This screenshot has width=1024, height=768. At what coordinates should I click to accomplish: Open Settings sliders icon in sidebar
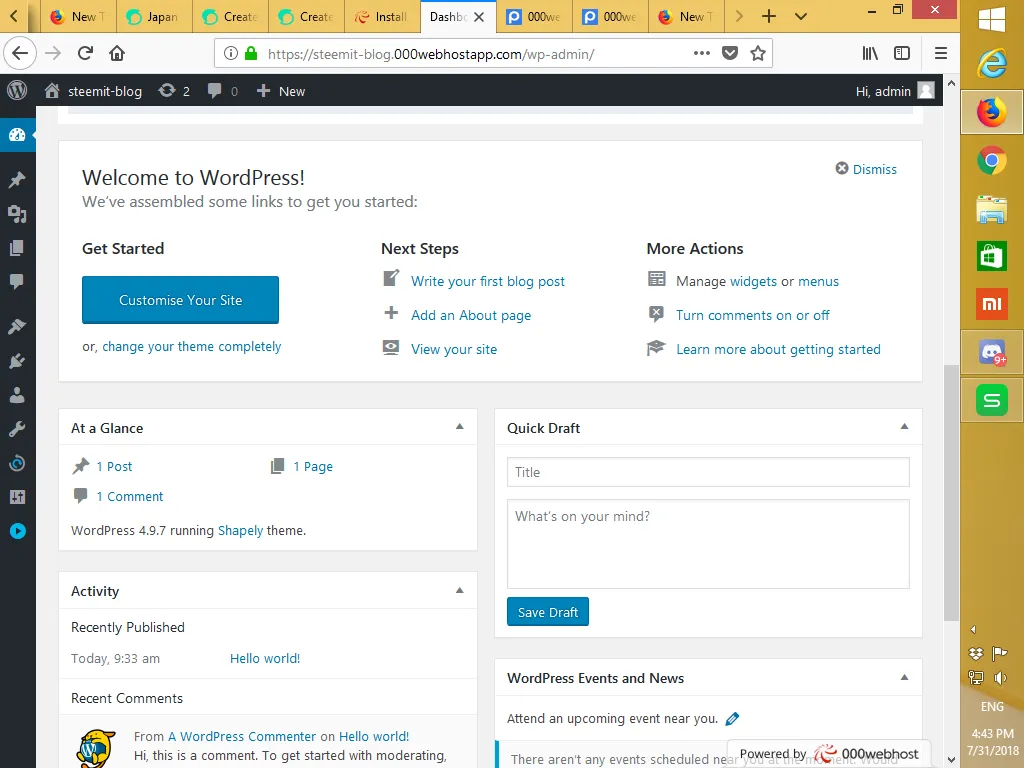click(17, 497)
